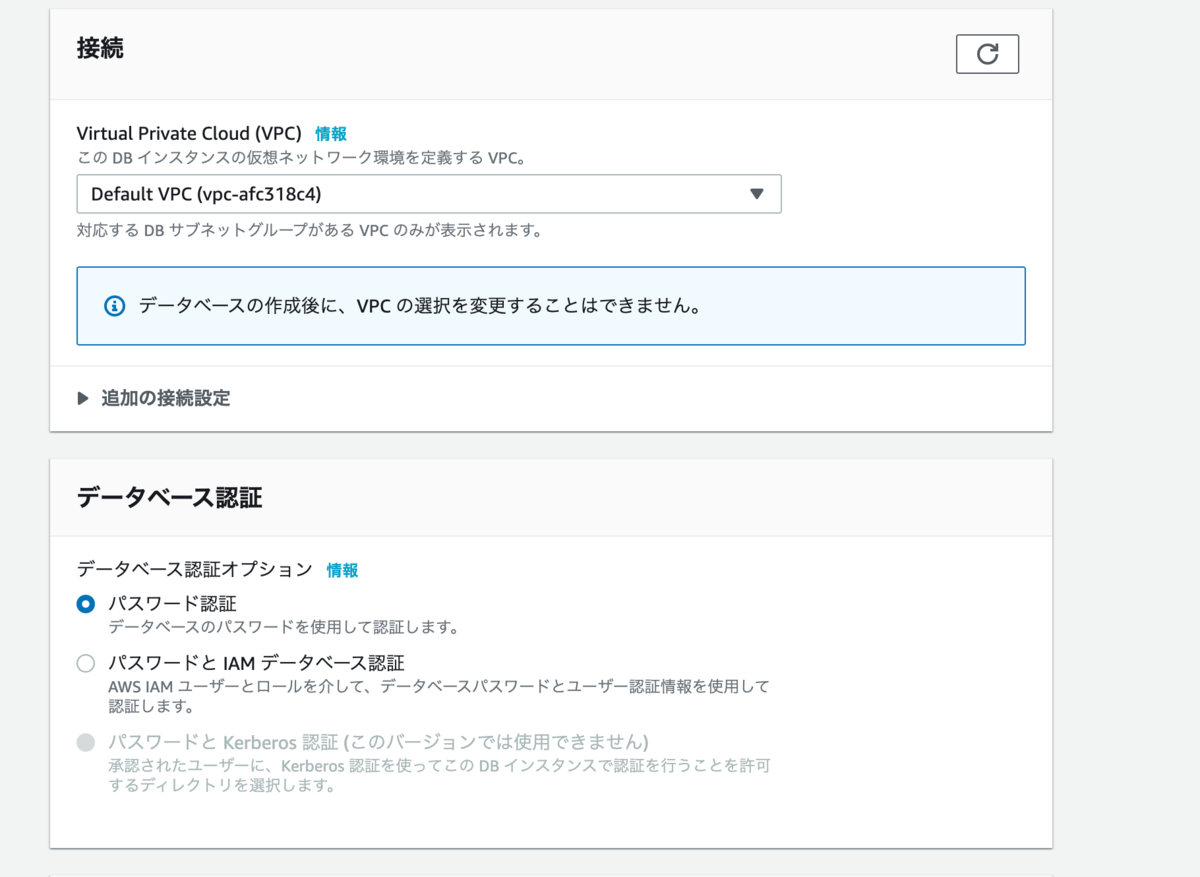The width and height of the screenshot is (1200, 877).
Task: Click the refresh icon in the 接続 section
Action: (987, 54)
